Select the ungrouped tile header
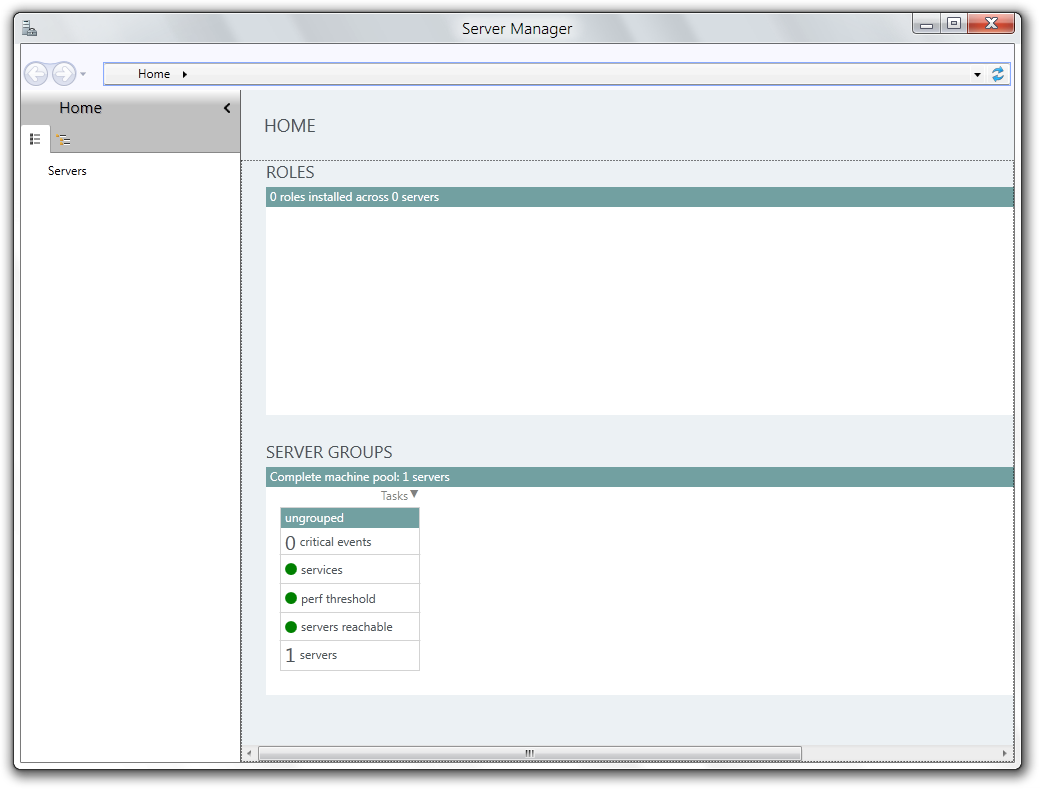 click(x=350, y=518)
